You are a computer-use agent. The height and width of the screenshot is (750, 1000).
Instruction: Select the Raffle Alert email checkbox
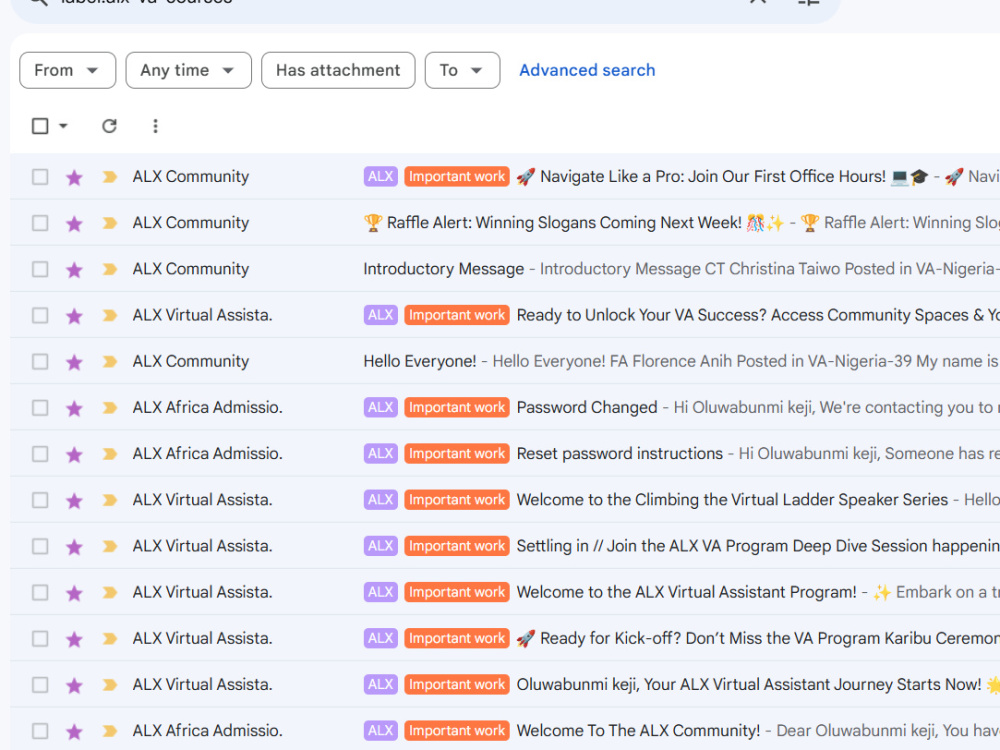tap(40, 223)
